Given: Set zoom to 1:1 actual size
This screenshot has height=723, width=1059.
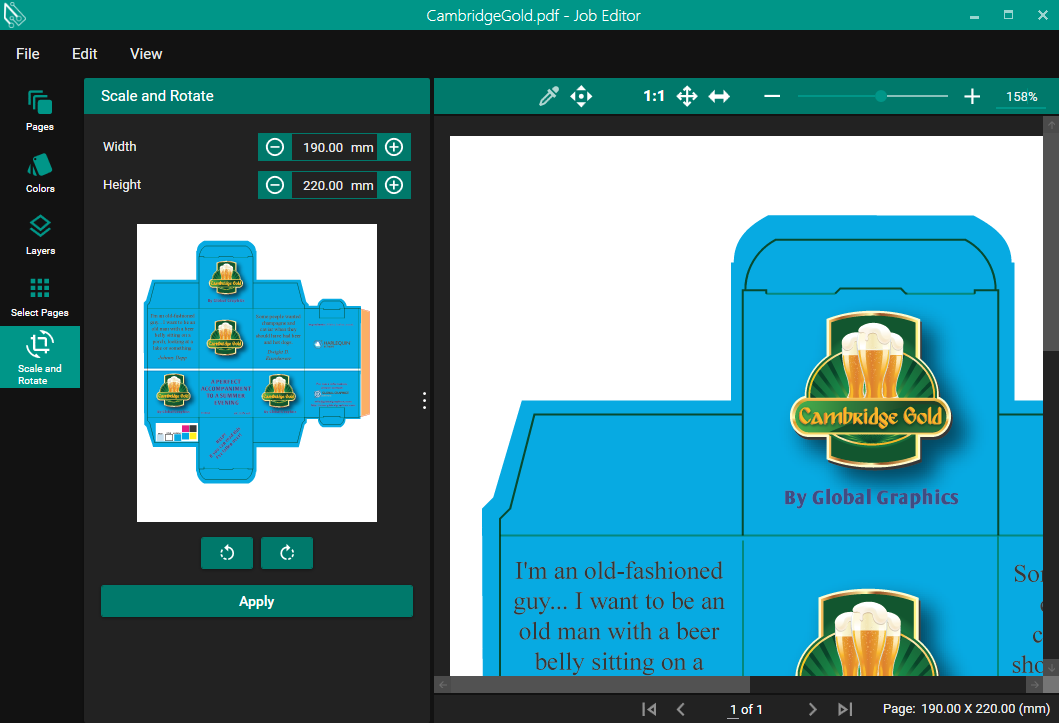Looking at the screenshot, I should (x=654, y=97).
